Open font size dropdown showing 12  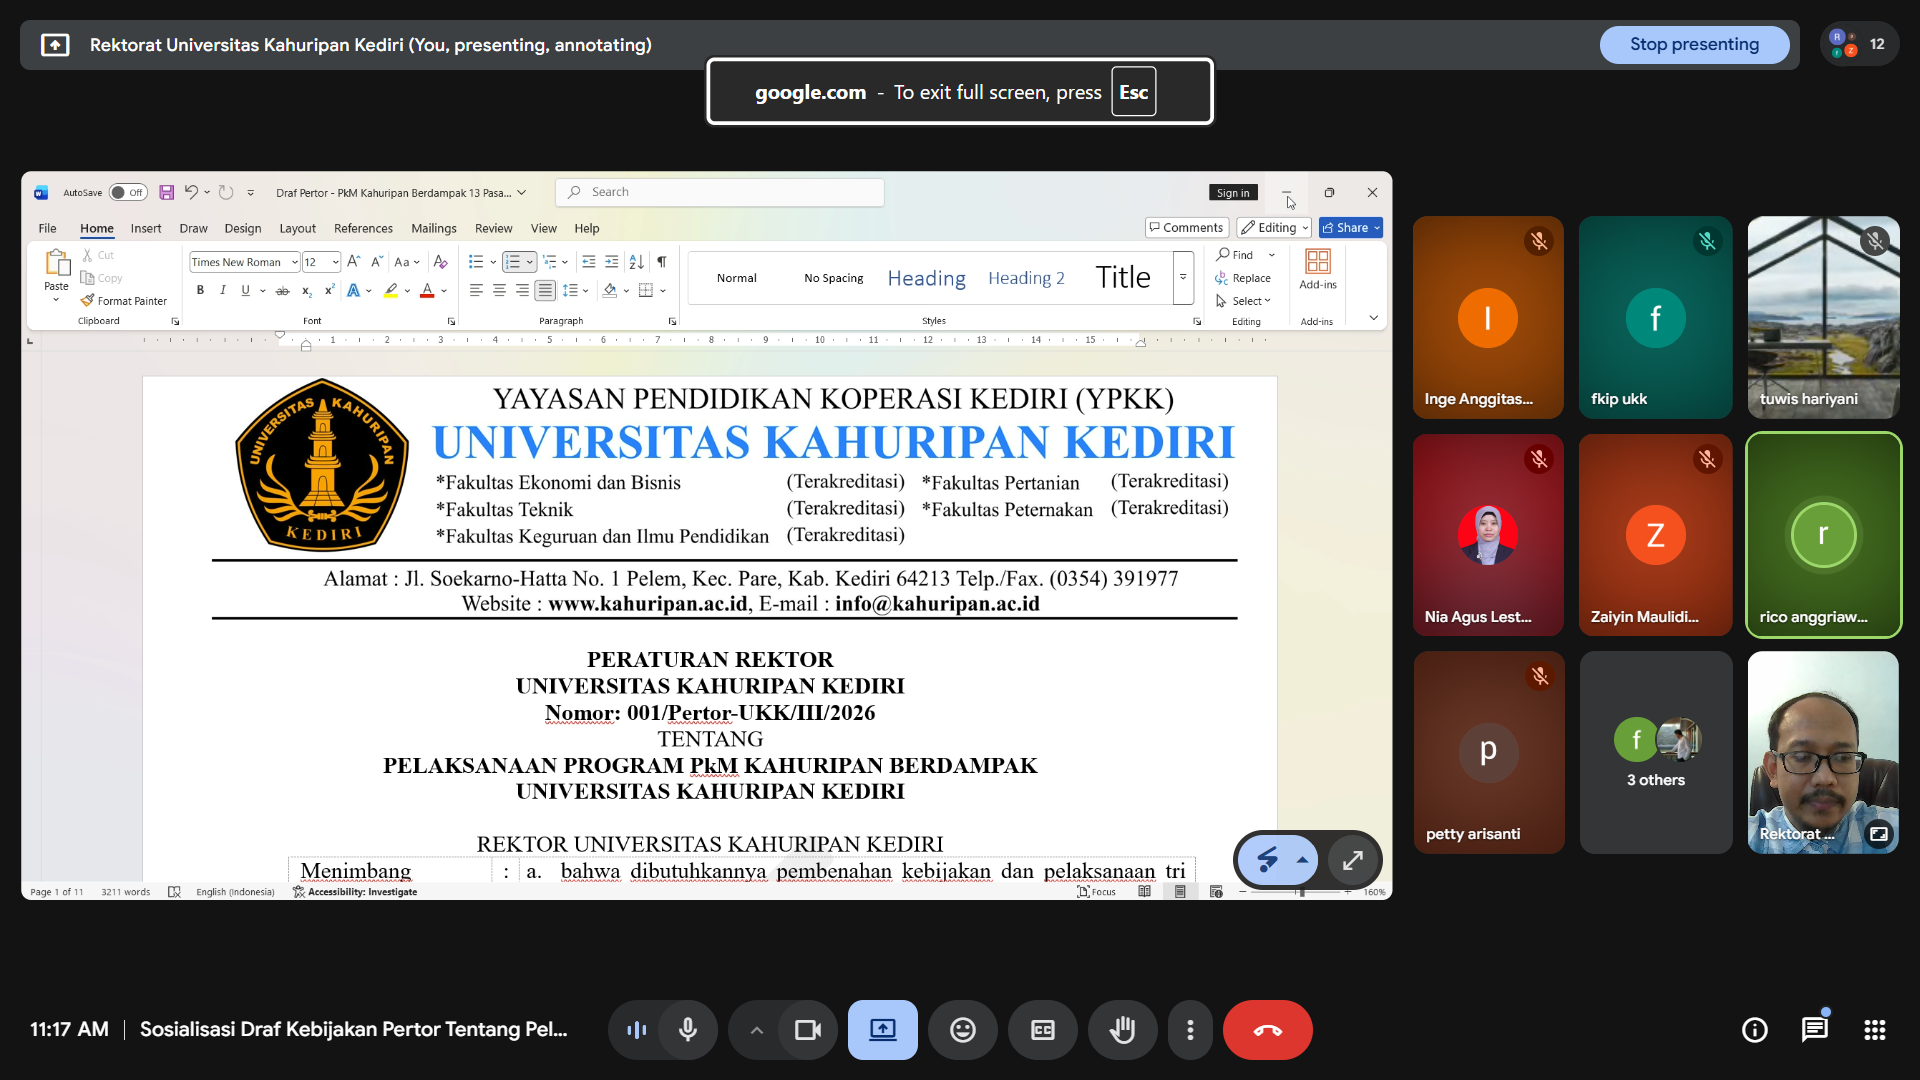click(335, 262)
